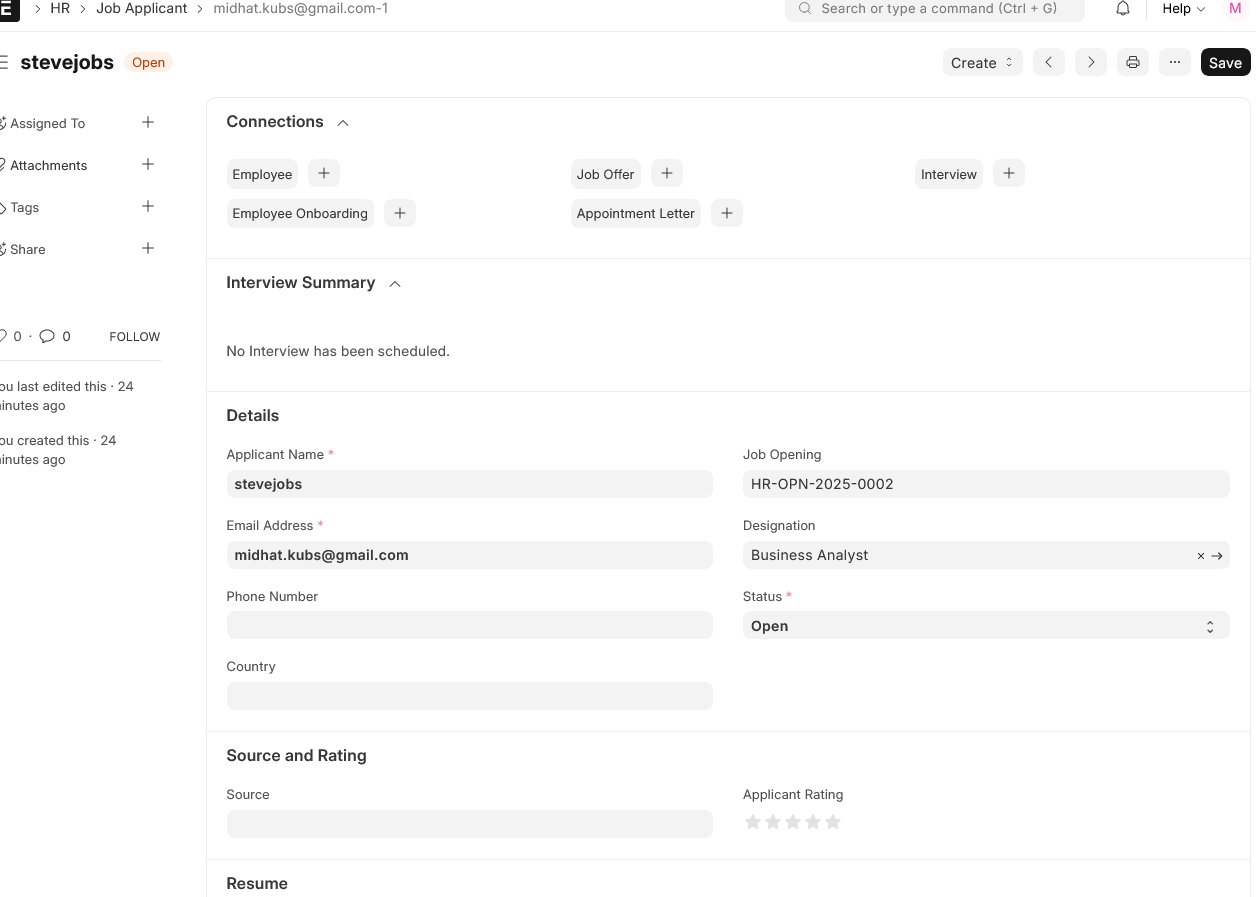Add an attachment plus icon
Viewport: 1256px width, 897px height.
click(x=148, y=164)
